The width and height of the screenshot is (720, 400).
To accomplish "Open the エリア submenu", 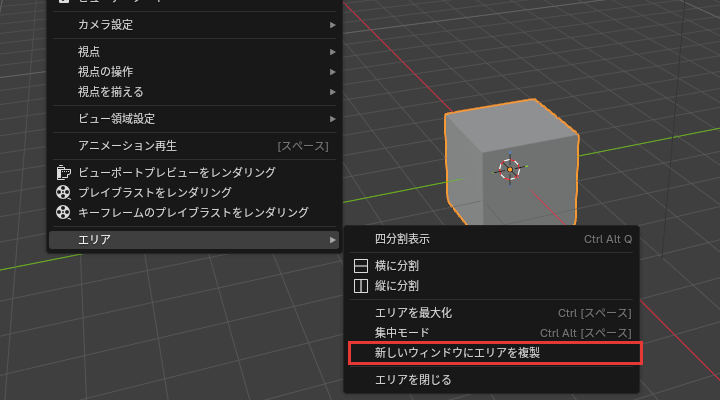I will coord(194,240).
